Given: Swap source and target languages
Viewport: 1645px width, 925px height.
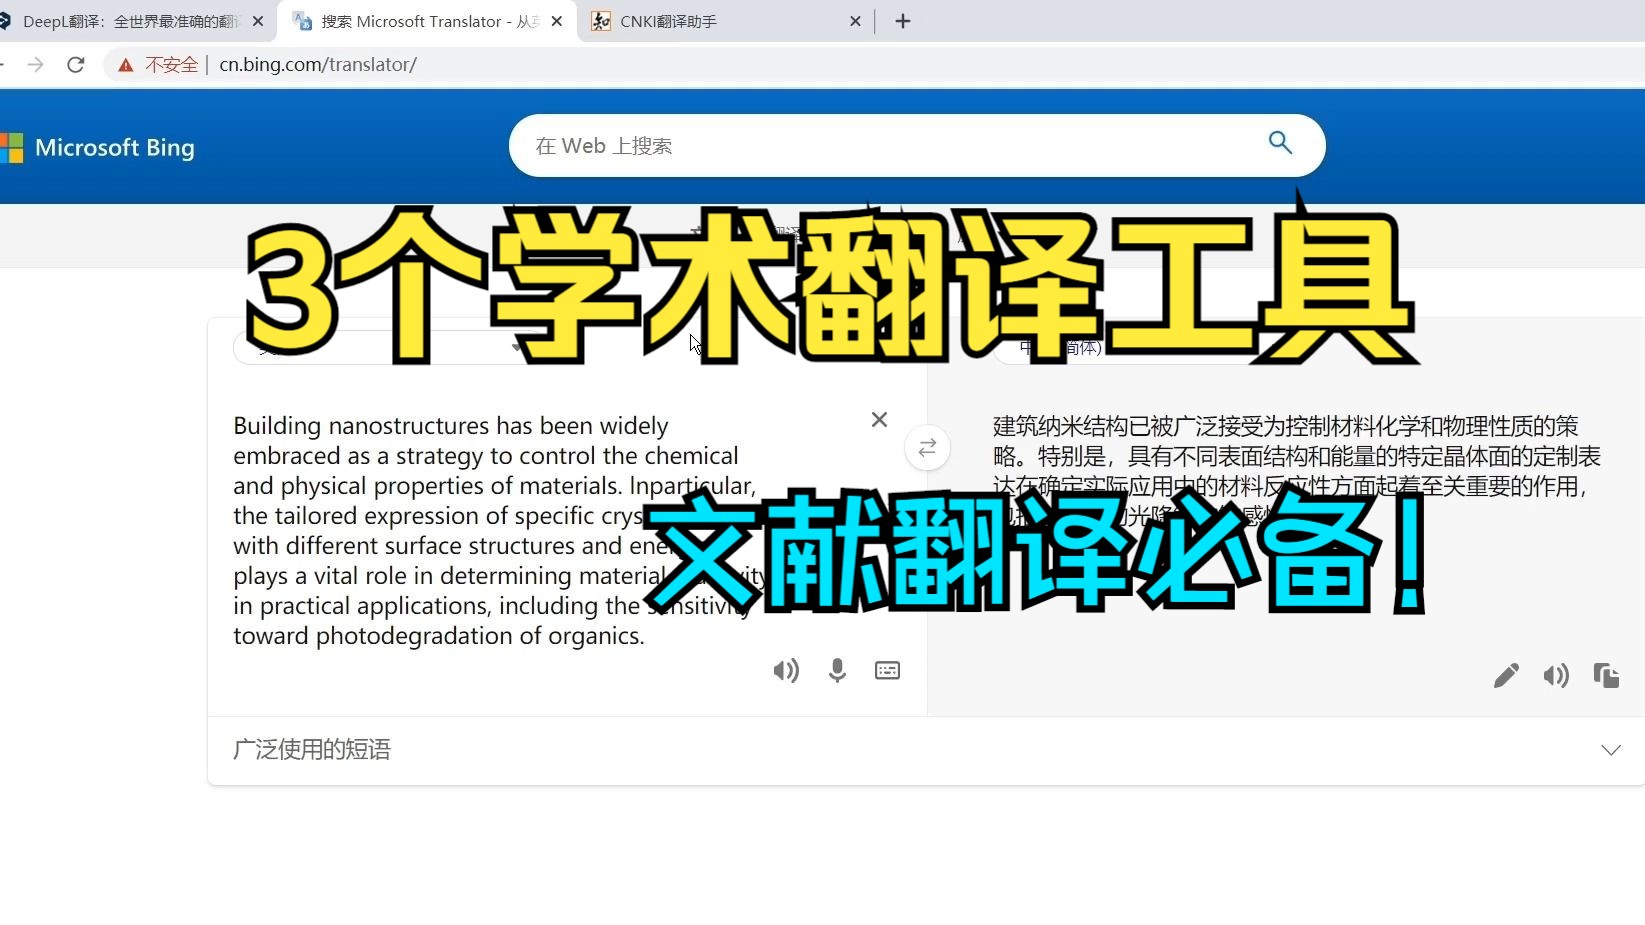Looking at the screenshot, I should tap(927, 448).
